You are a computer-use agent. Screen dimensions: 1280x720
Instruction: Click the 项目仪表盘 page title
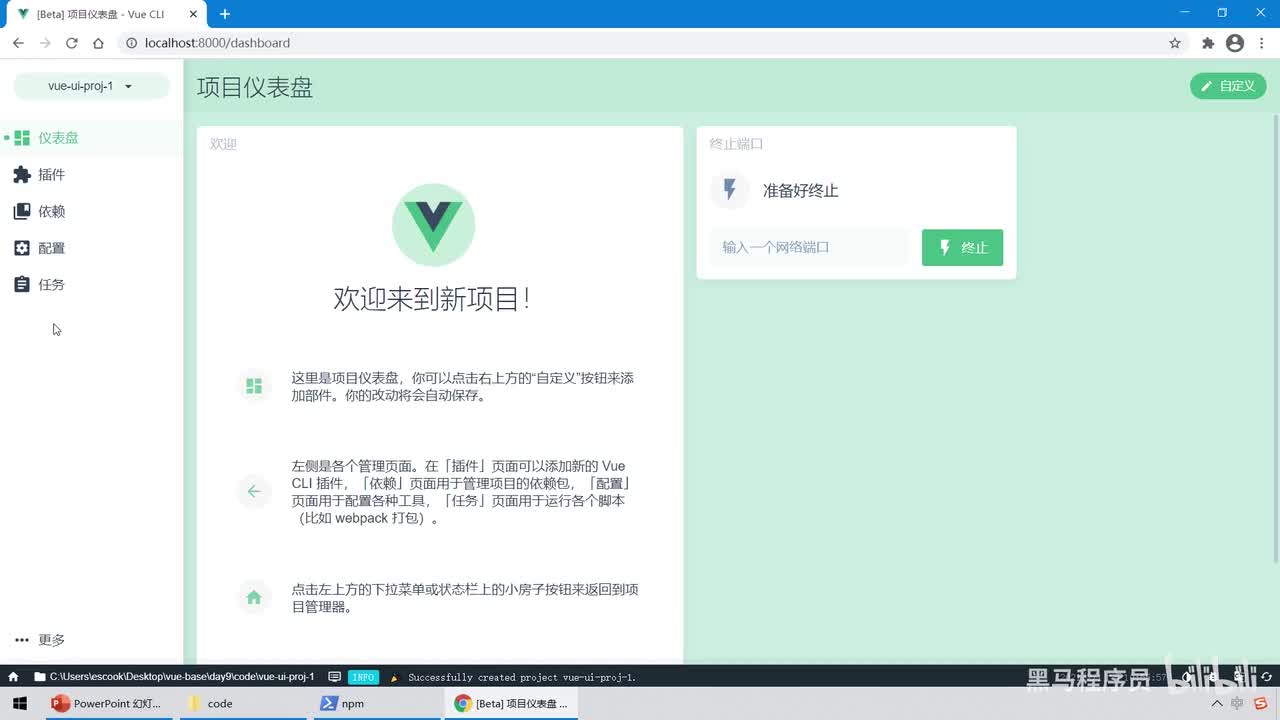pyautogui.click(x=255, y=87)
